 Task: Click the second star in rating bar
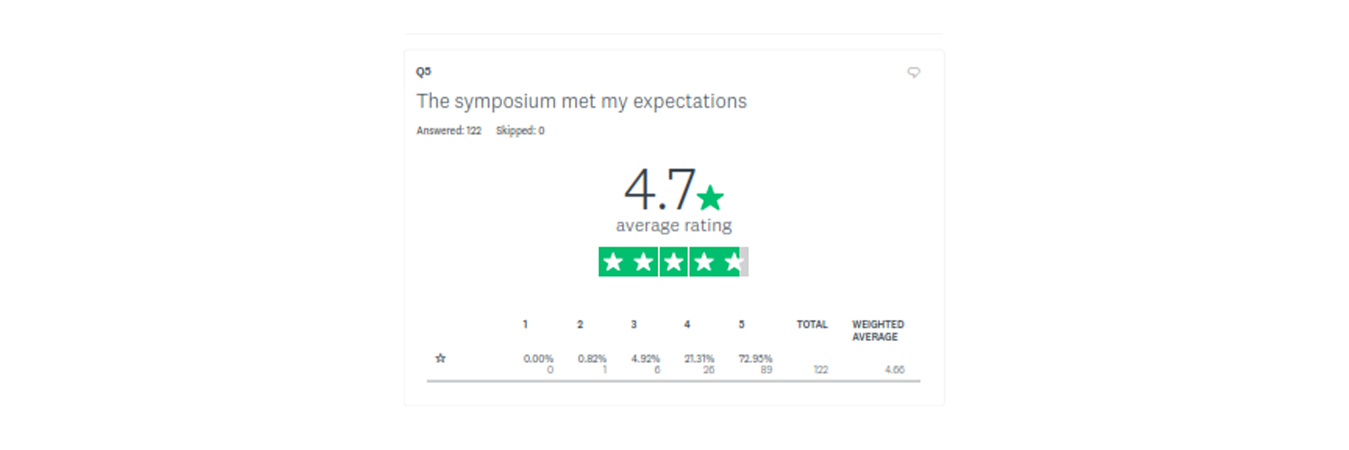643,262
